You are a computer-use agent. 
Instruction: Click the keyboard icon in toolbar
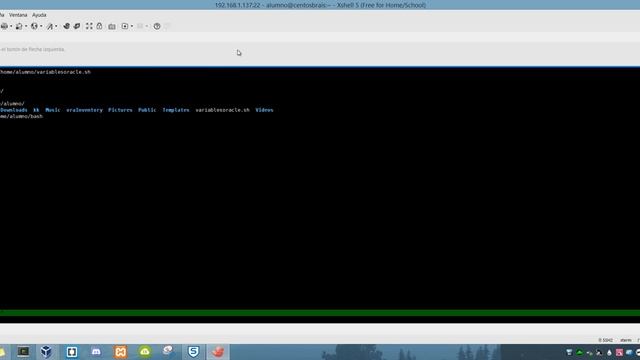click(x=112, y=27)
